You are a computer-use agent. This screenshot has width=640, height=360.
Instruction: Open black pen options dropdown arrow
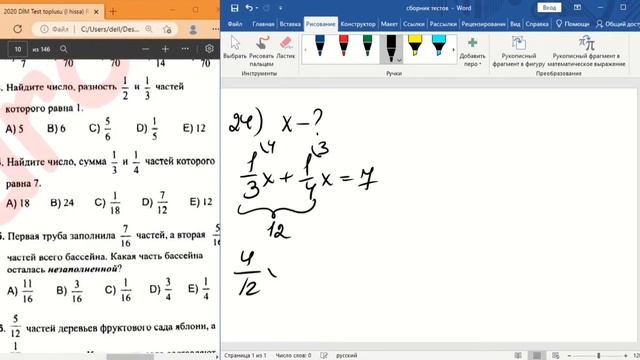[399, 60]
